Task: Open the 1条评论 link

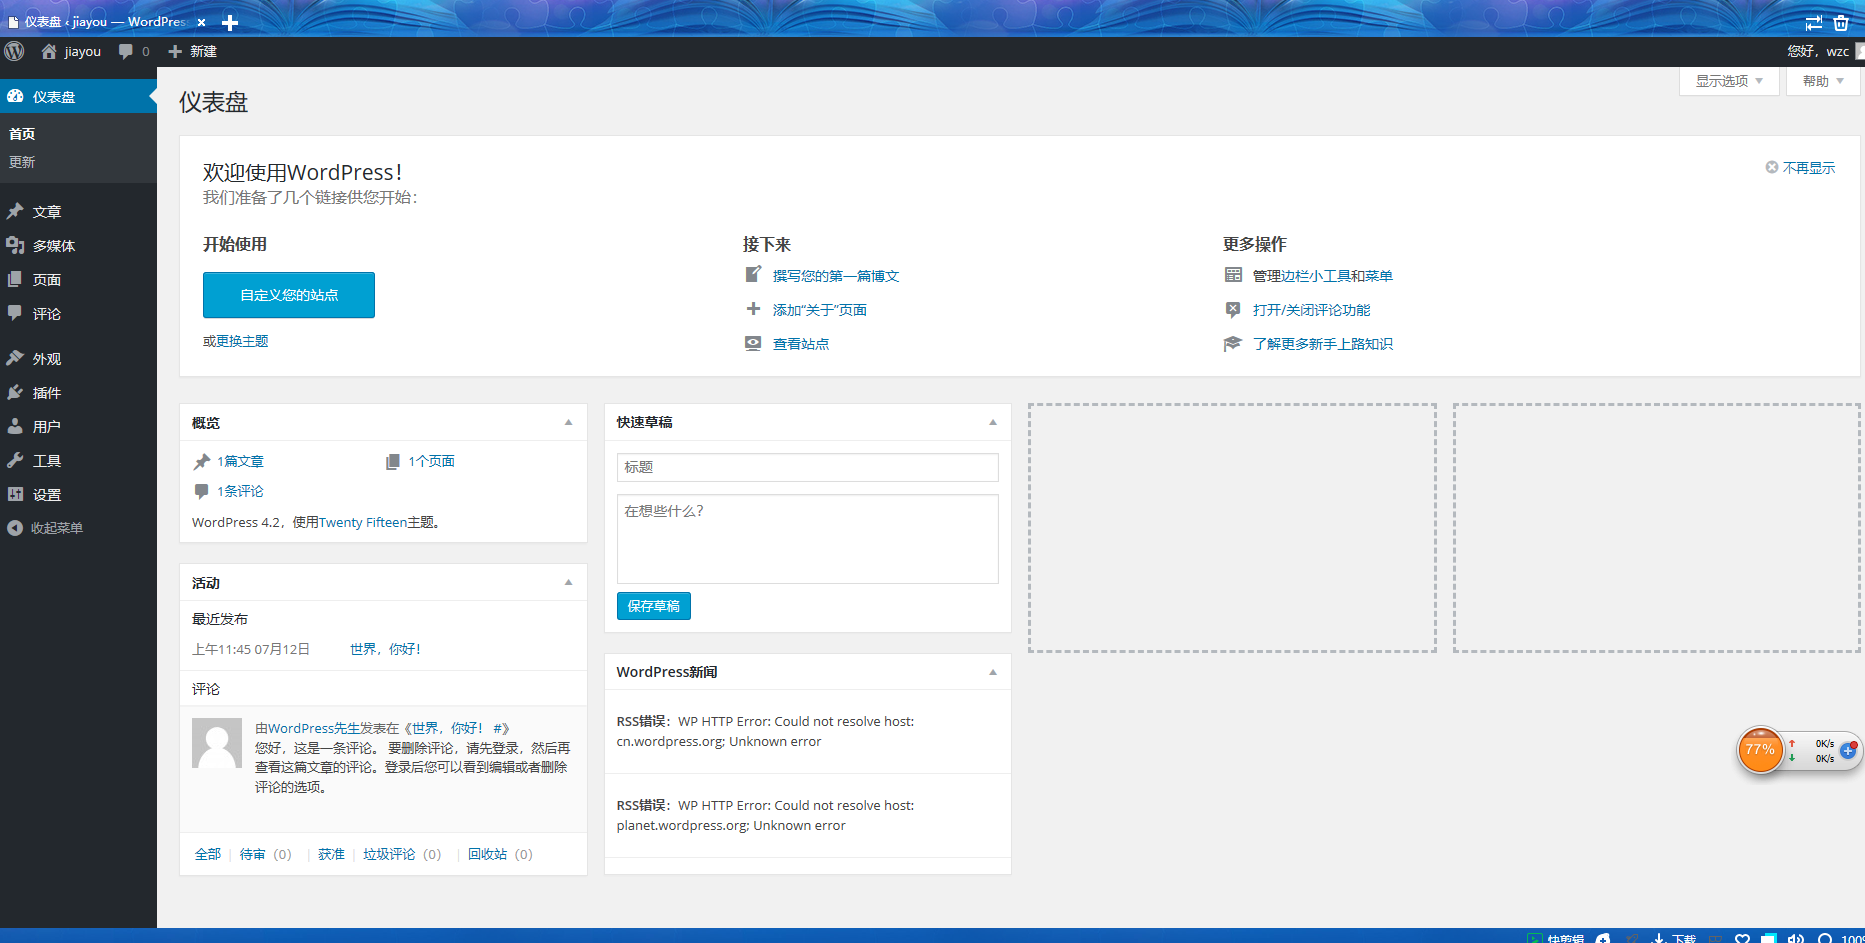Action: [240, 491]
